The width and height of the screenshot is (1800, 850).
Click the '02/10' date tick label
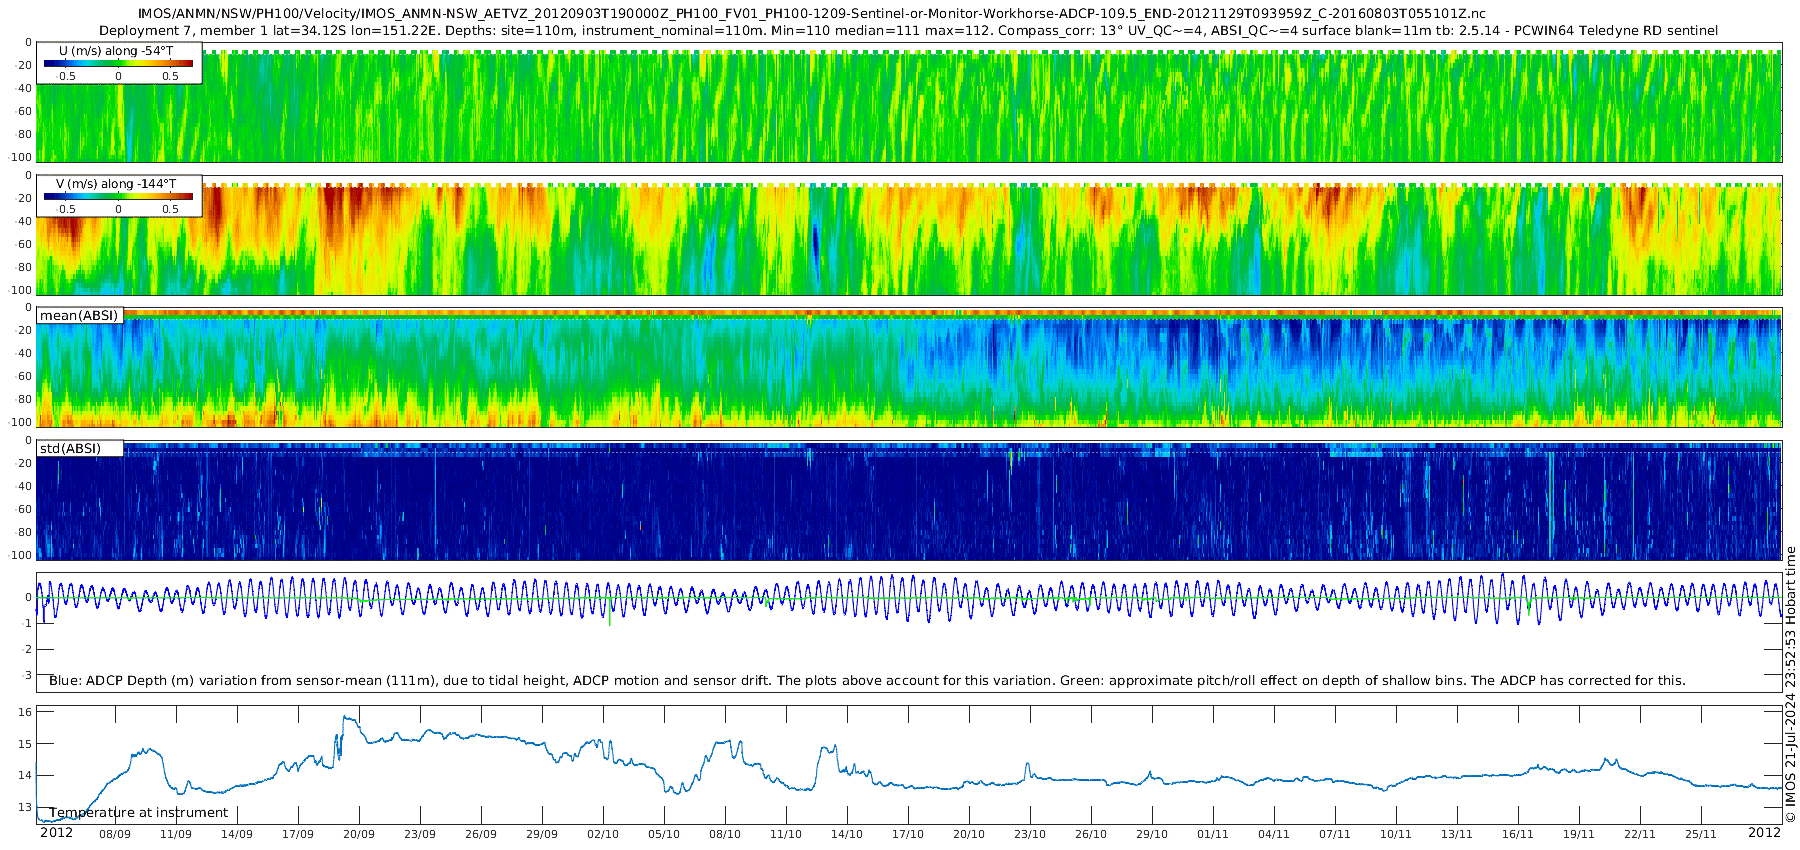tap(603, 834)
